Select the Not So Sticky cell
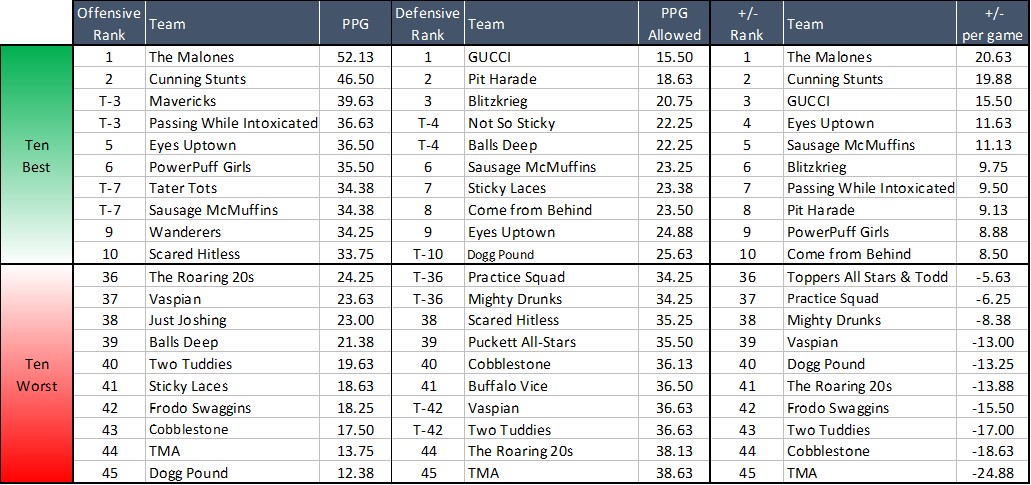Image resolution: width=1031 pixels, height=485 pixels. coord(512,123)
